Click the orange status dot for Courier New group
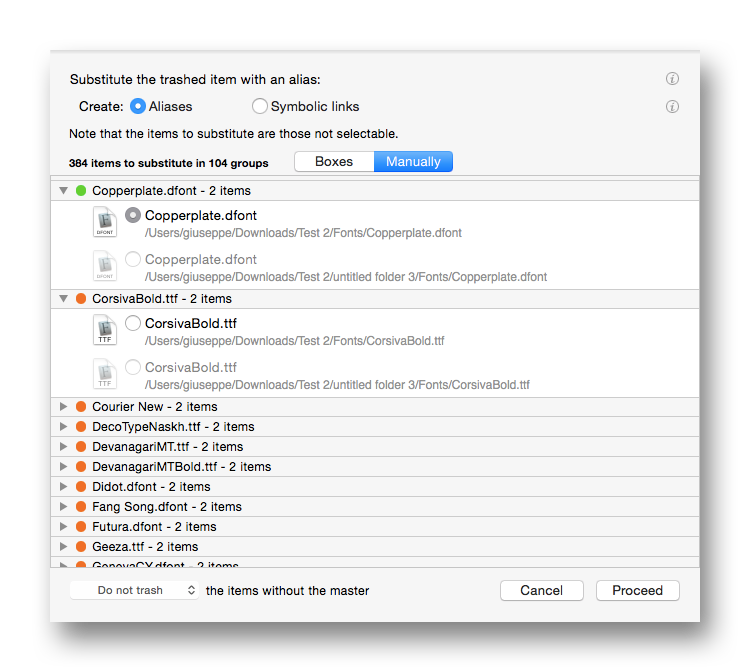 click(81, 407)
